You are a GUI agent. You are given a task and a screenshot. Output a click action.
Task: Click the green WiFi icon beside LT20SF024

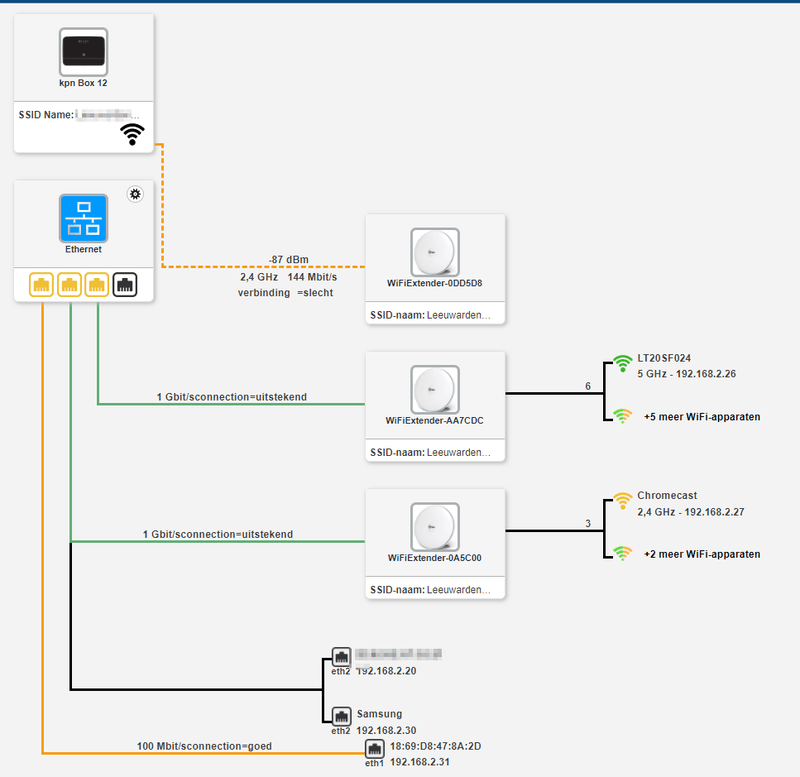click(622, 363)
